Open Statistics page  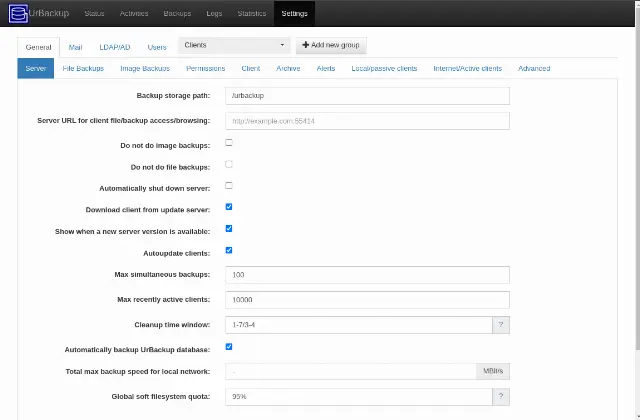click(x=252, y=13)
